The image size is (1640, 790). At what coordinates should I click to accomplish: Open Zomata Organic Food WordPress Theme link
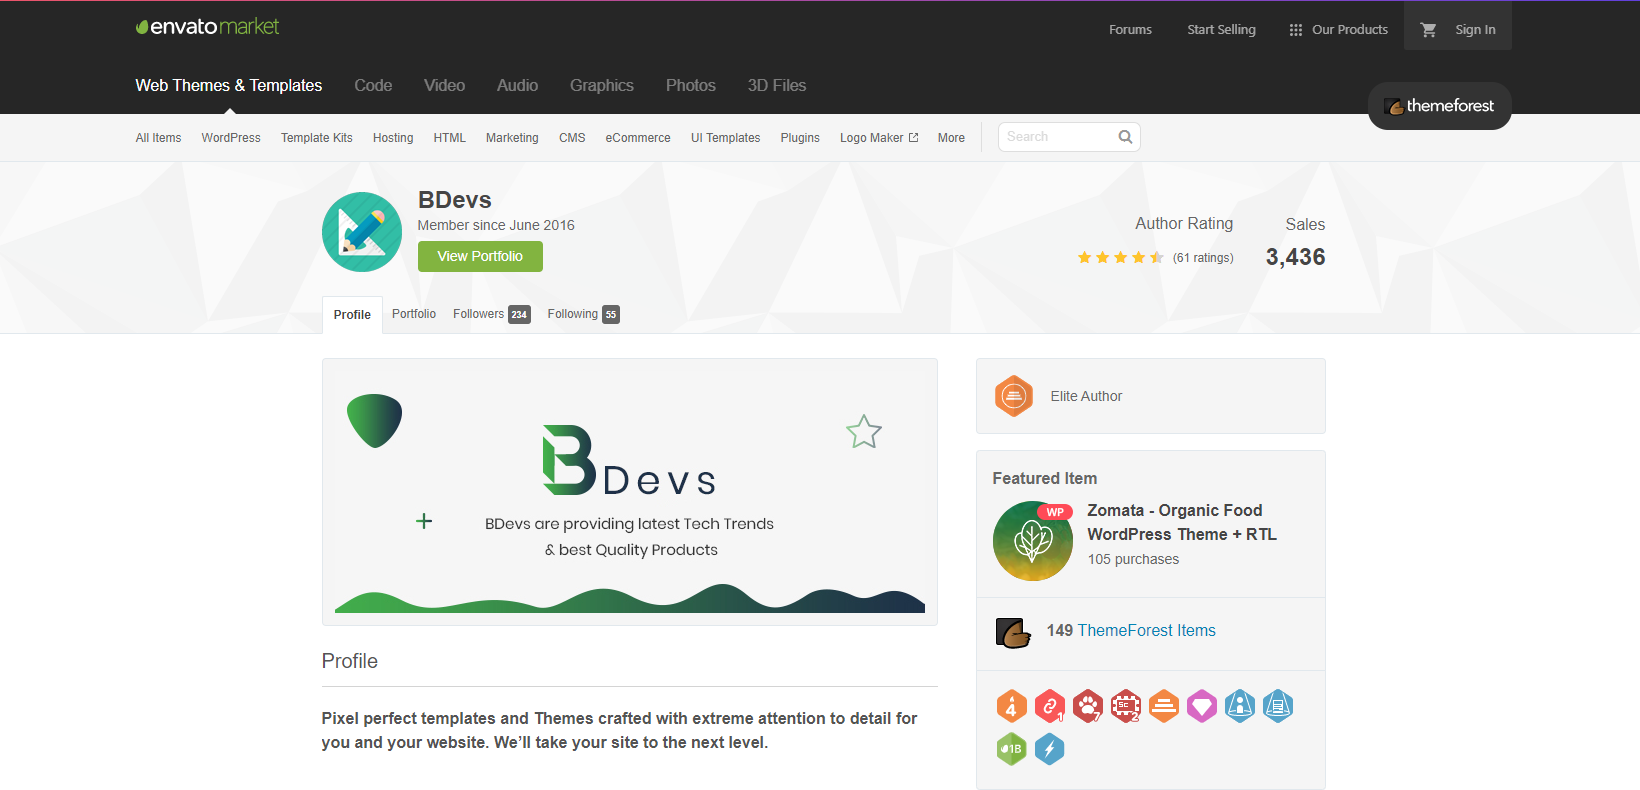tap(1182, 522)
